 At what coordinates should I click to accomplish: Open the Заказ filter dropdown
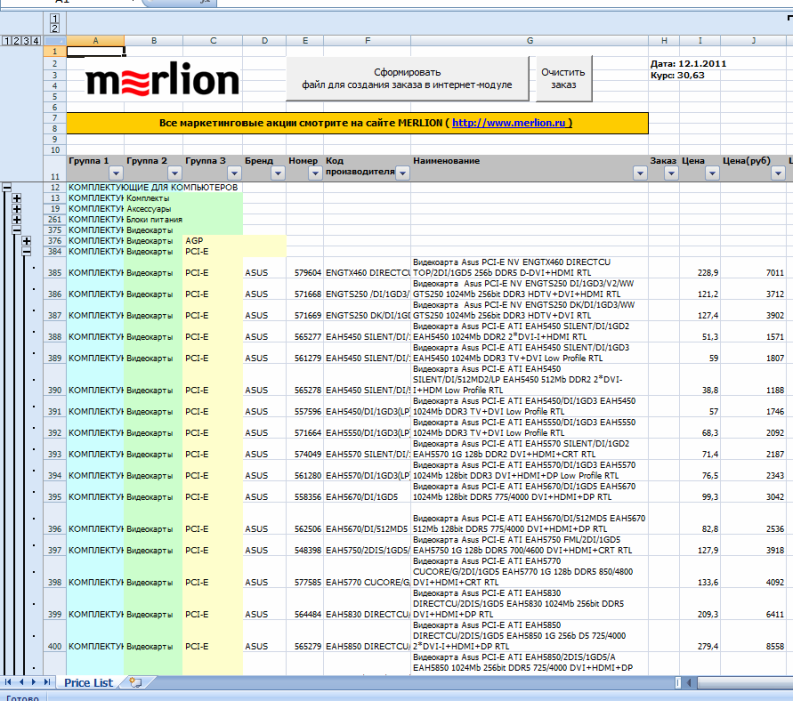[671, 173]
